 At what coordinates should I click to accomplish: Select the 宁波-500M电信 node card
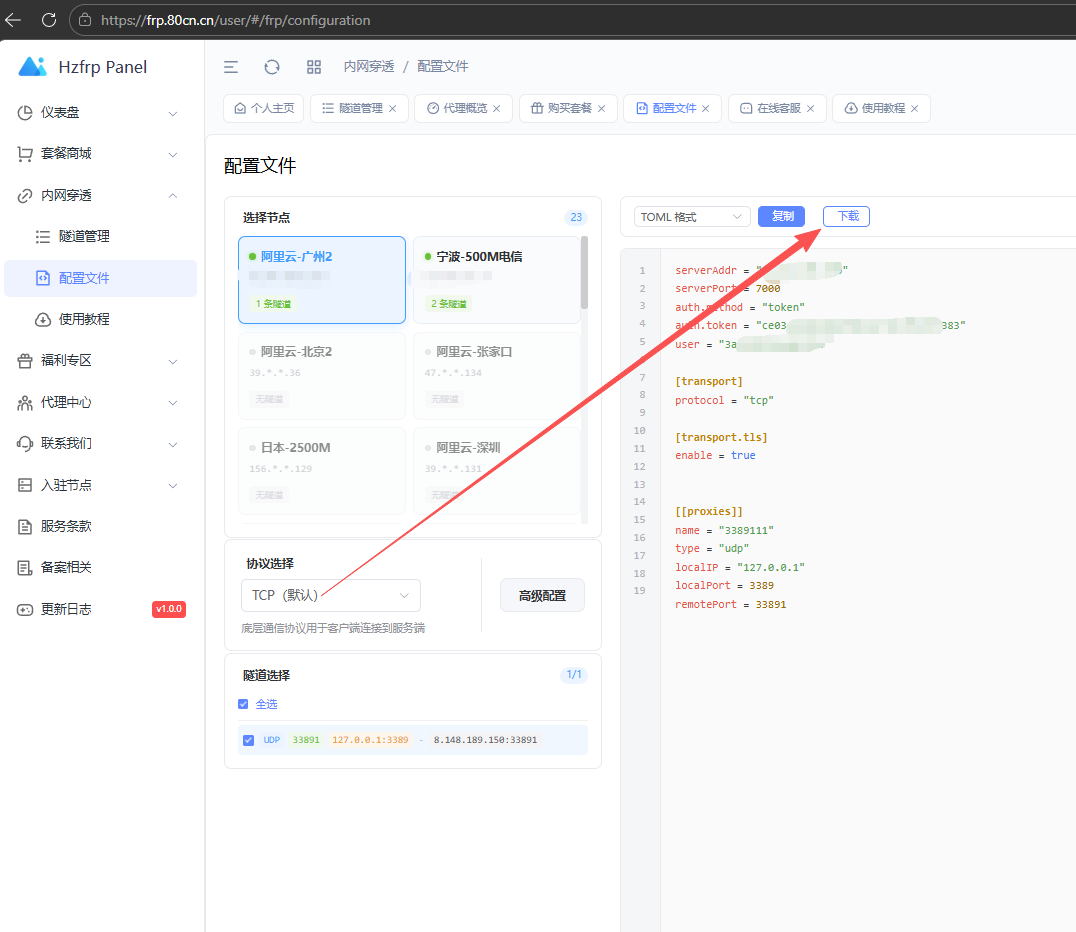(497, 279)
